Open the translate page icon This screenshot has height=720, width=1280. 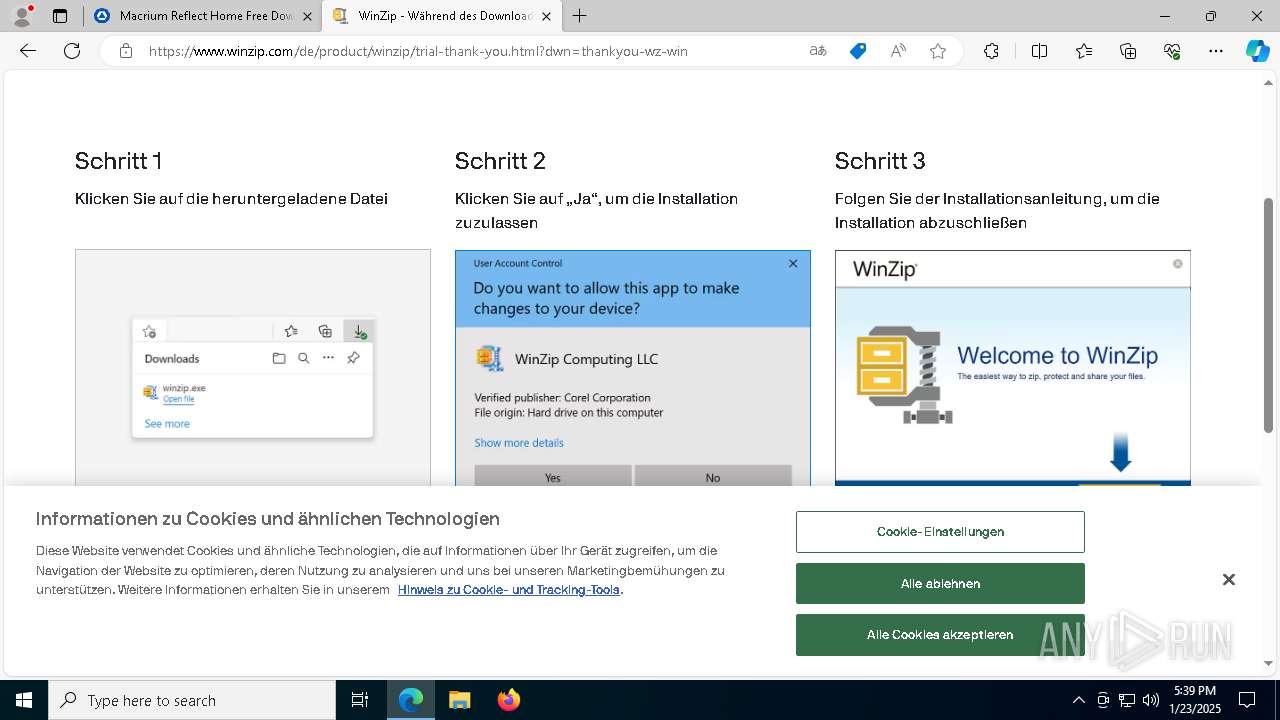pos(818,51)
